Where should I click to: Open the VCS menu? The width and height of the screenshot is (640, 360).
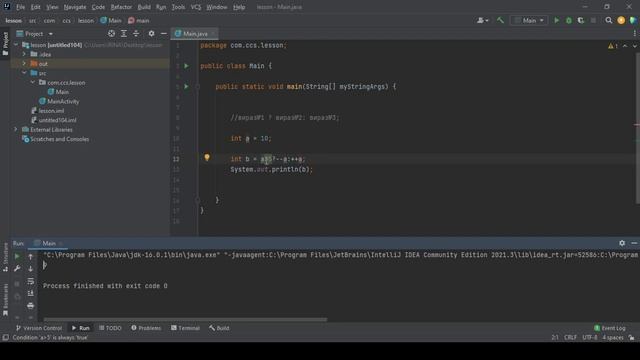coord(196,7)
